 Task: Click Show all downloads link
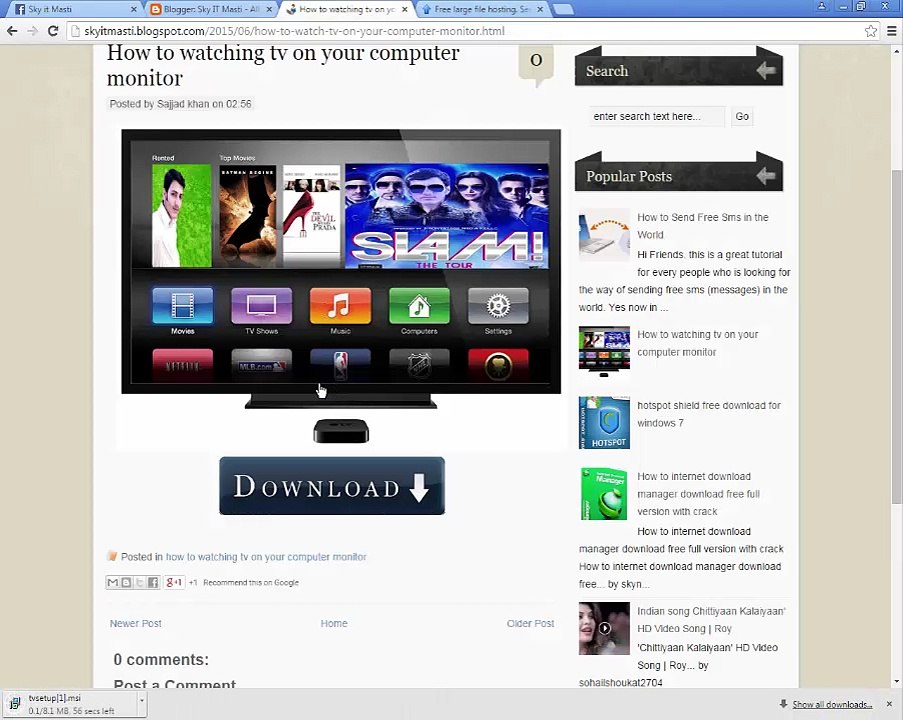click(x=832, y=704)
